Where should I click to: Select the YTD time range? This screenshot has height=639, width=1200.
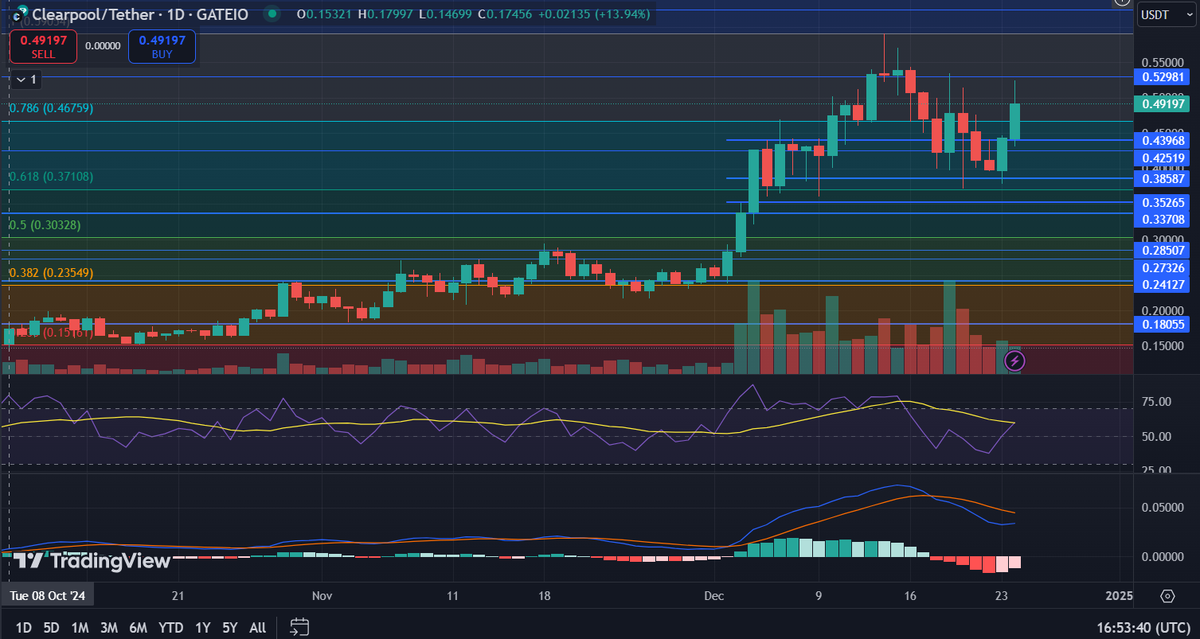[171, 627]
